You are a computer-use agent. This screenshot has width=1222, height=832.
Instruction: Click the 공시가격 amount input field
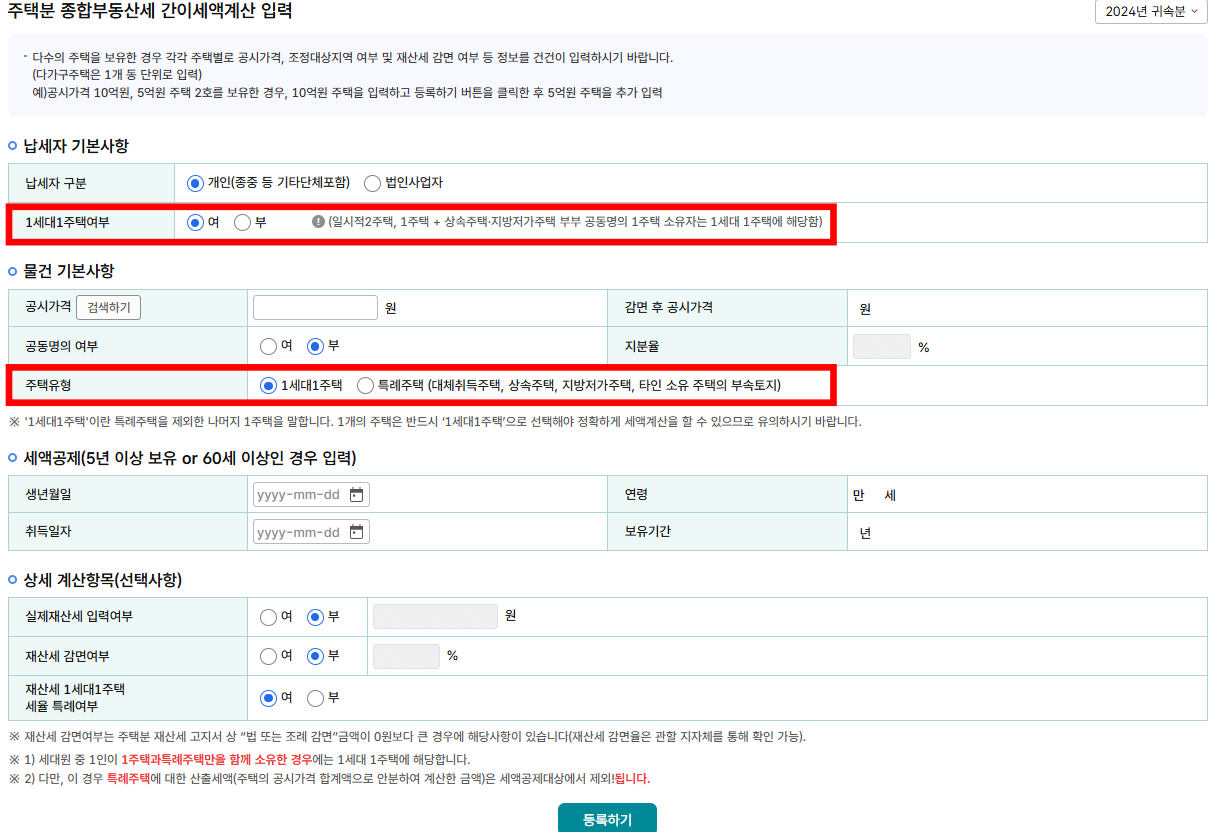[x=314, y=307]
